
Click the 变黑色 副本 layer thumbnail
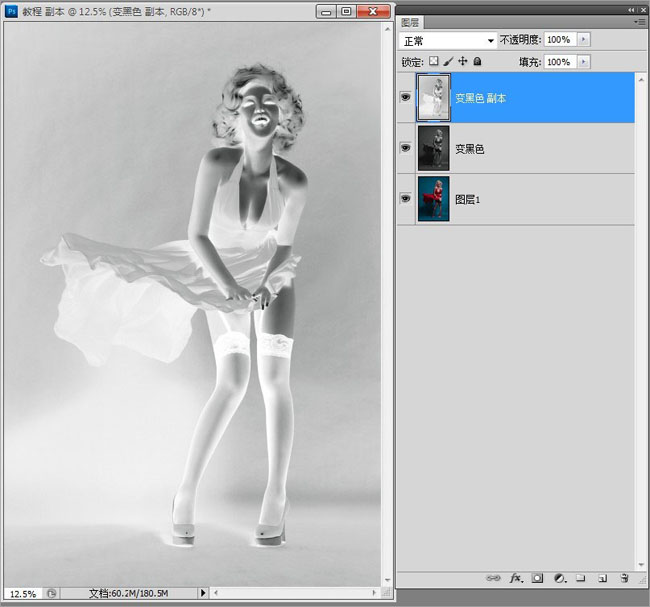click(x=434, y=97)
